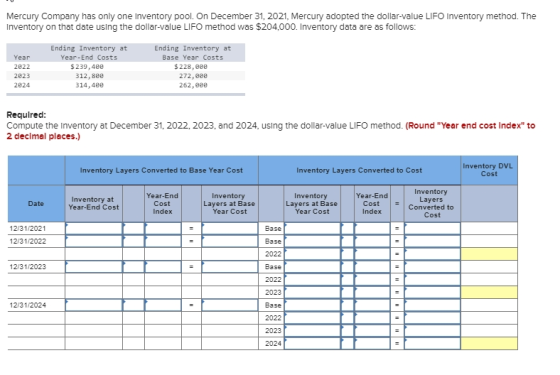This screenshot has height=375, width=560.
Task: Click the '12/31/2021' date label
Action: [x=28, y=229]
